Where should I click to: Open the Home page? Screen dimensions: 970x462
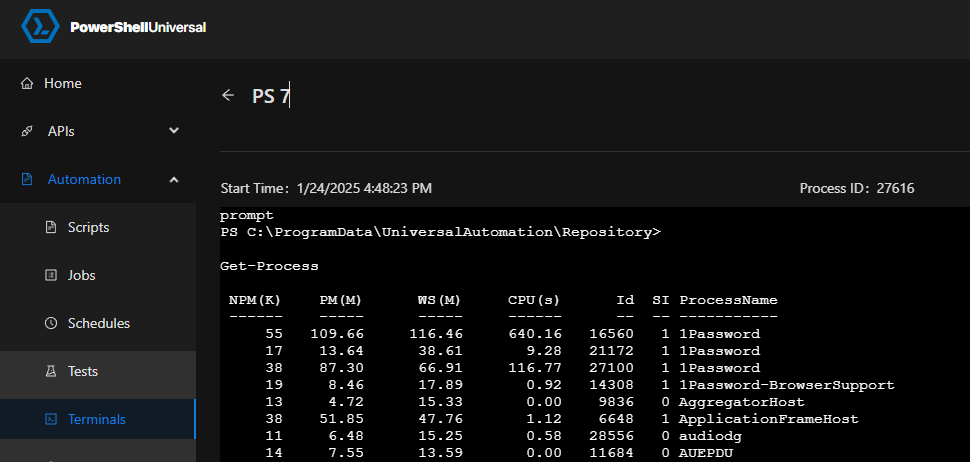63,83
